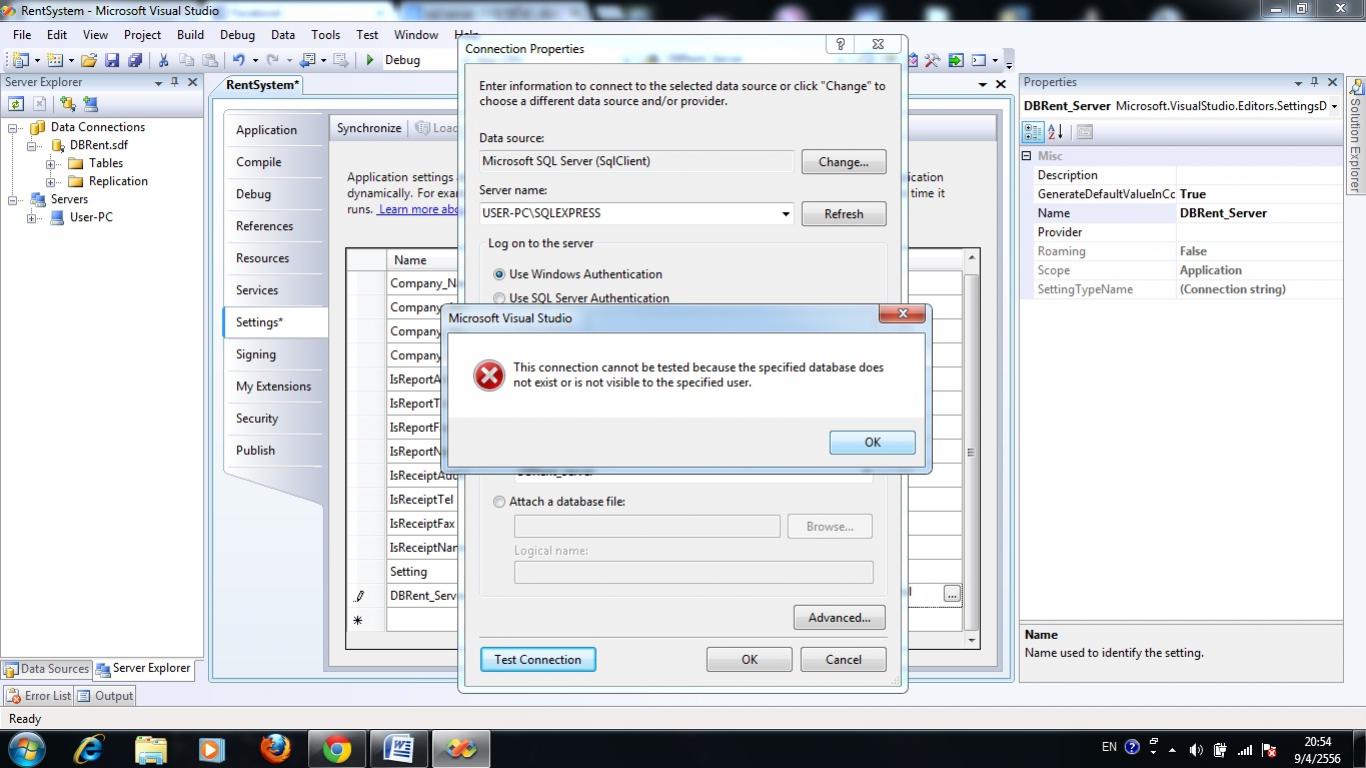Switch to the Error List tab
Viewport: 1366px width, 768px height.
[x=39, y=696]
